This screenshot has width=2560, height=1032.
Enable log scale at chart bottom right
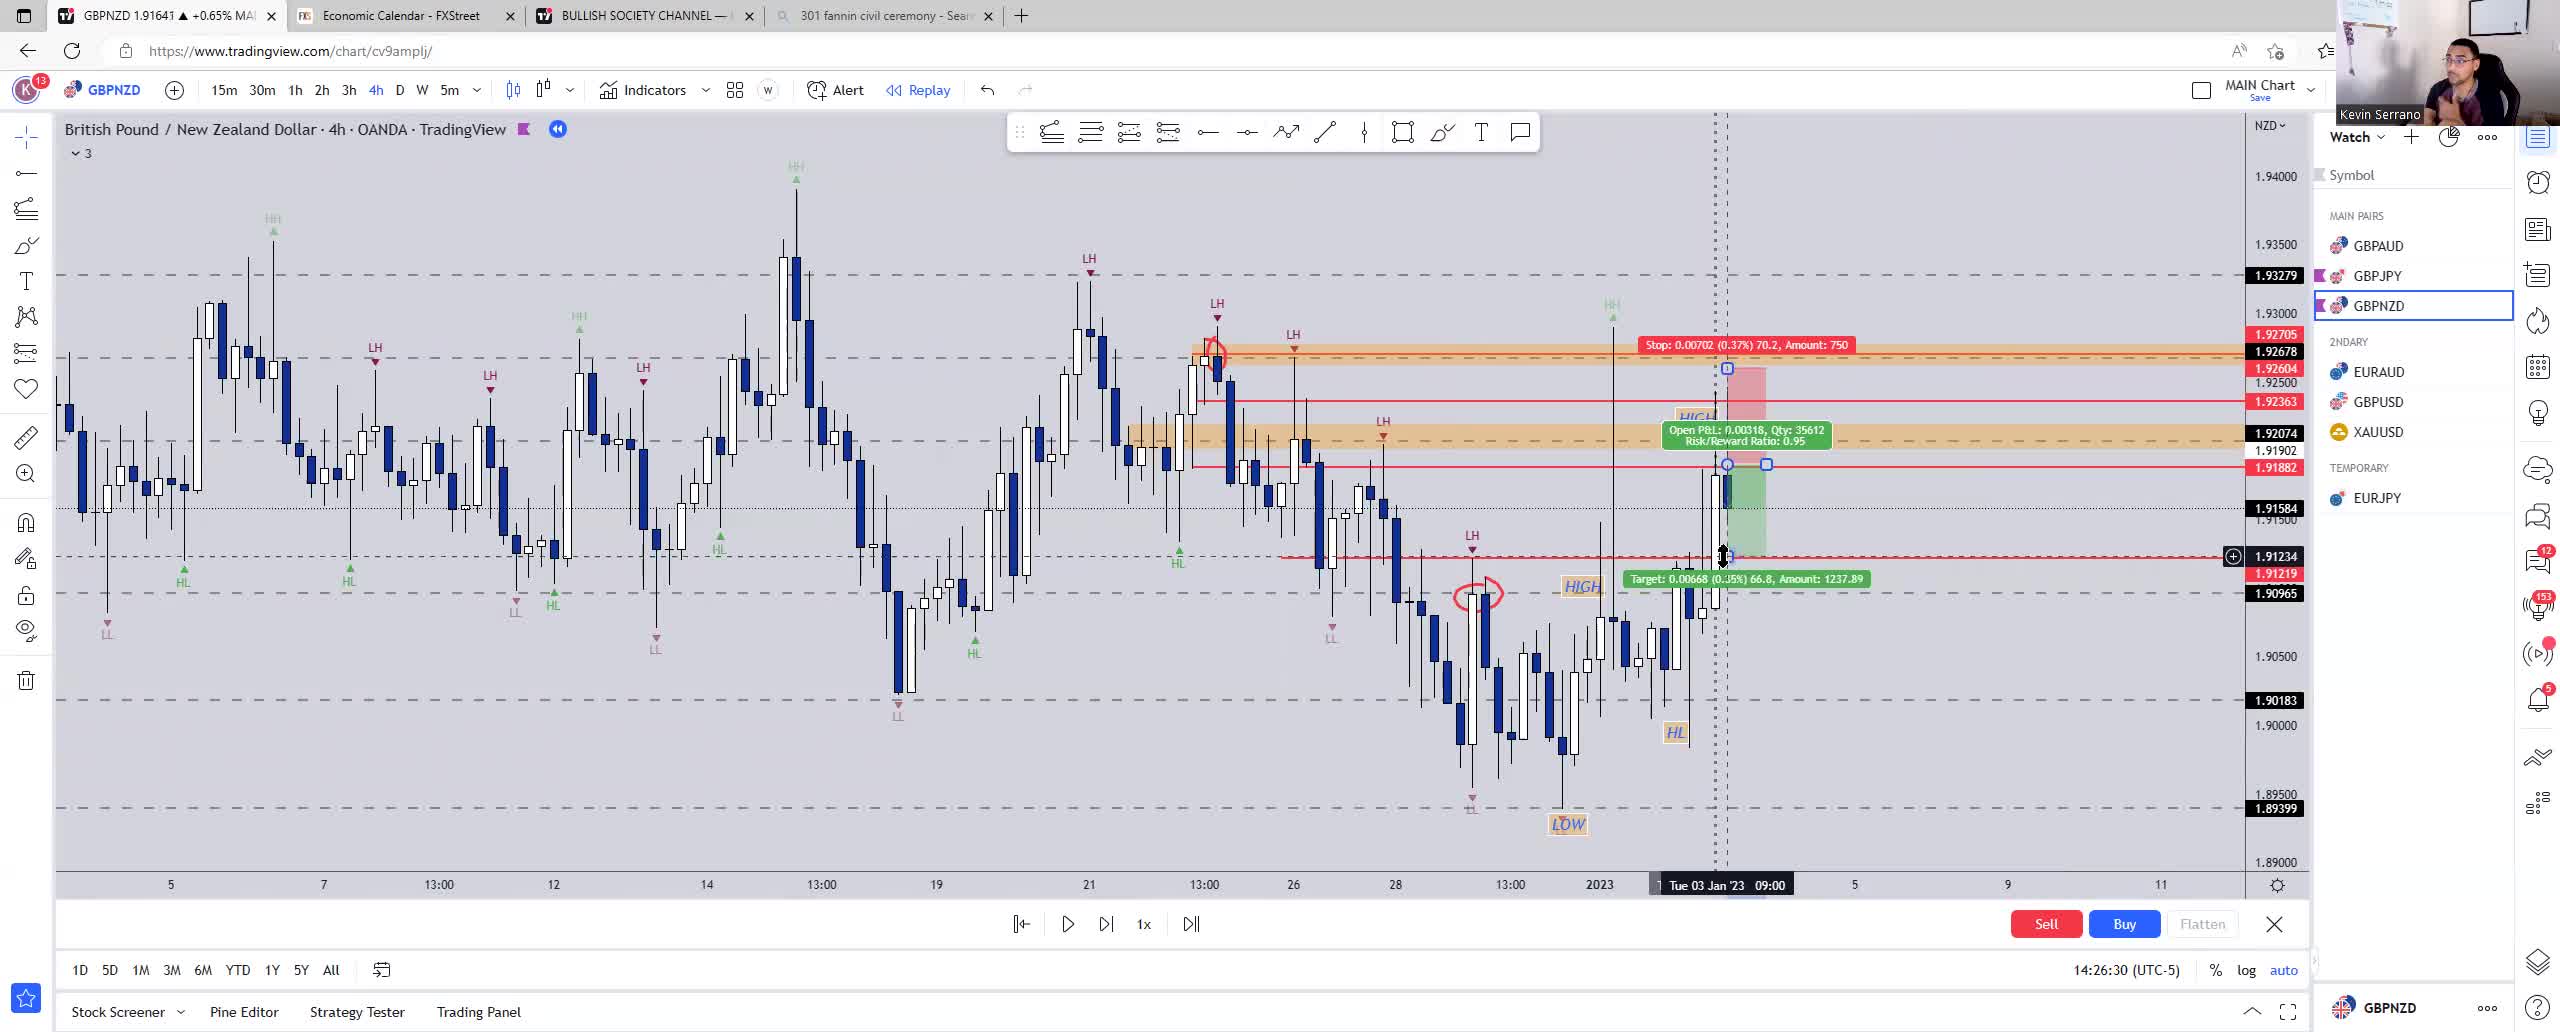(x=2247, y=970)
